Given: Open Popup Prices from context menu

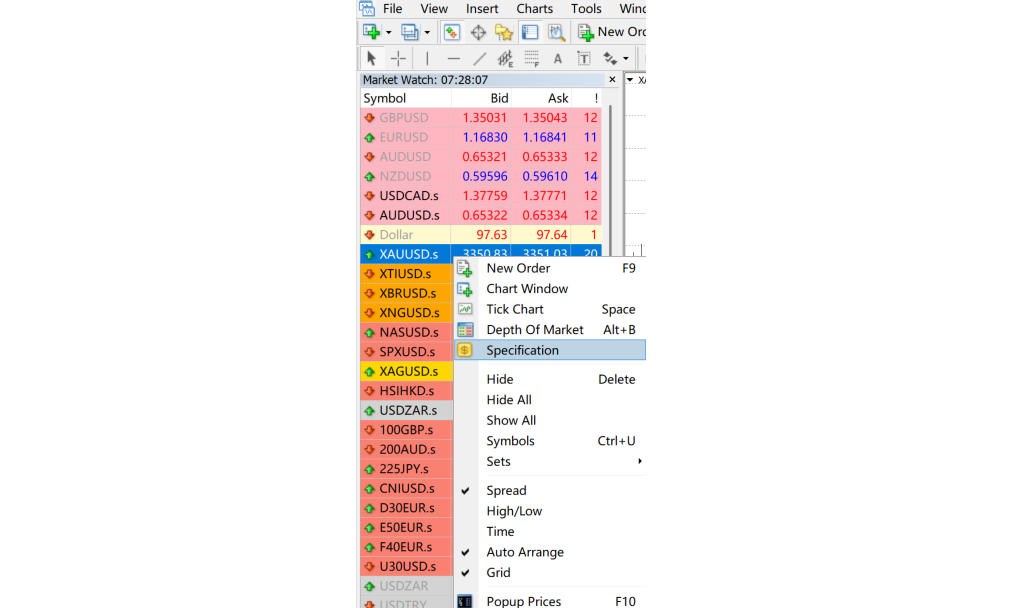Looking at the screenshot, I should pyautogui.click(x=550, y=602).
